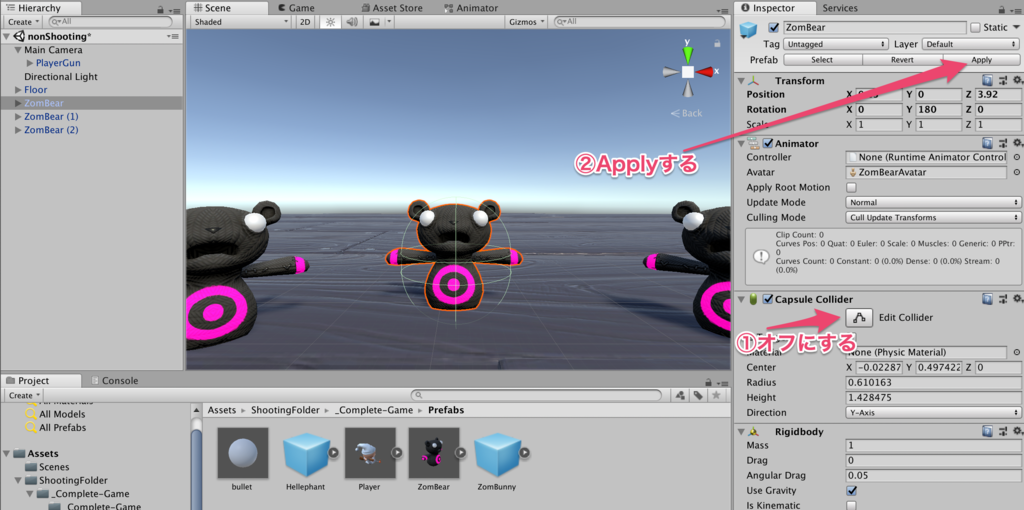Open Animator component help book icon
Viewport: 1024px width, 510px height.
coord(987,144)
